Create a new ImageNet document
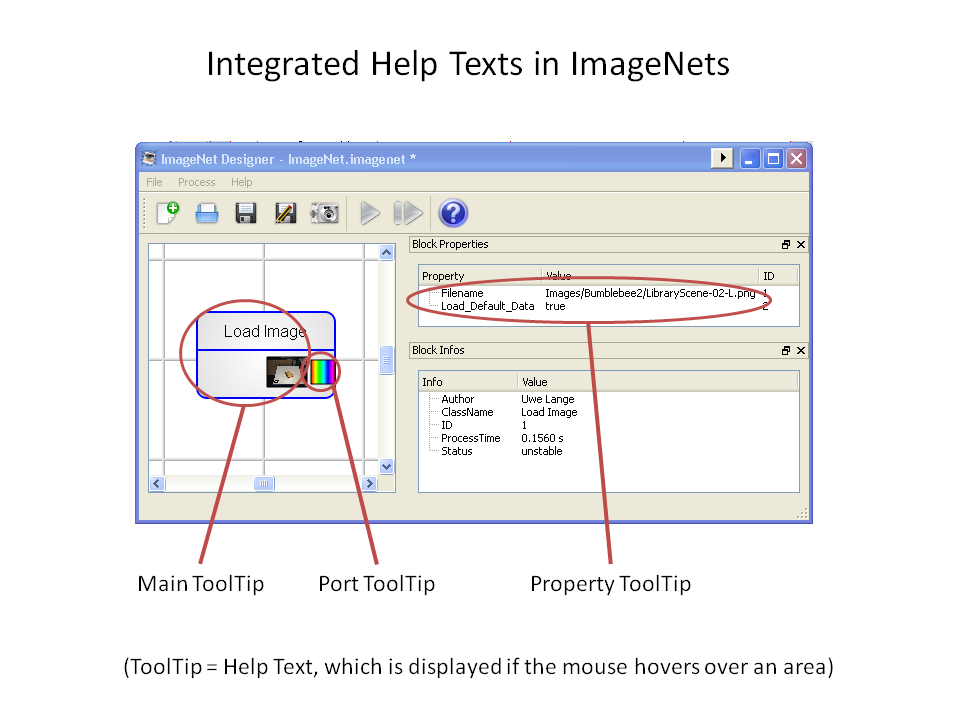 (x=167, y=212)
